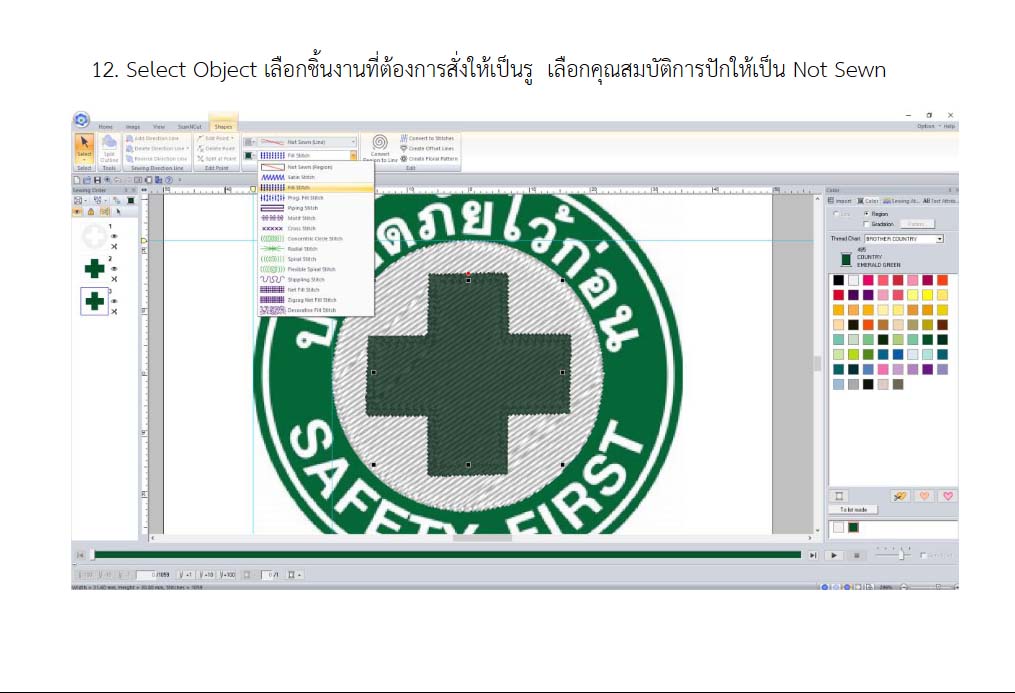Click Delete Point
Image resolution: width=1015 pixels, height=693 pixels.
click(216, 148)
